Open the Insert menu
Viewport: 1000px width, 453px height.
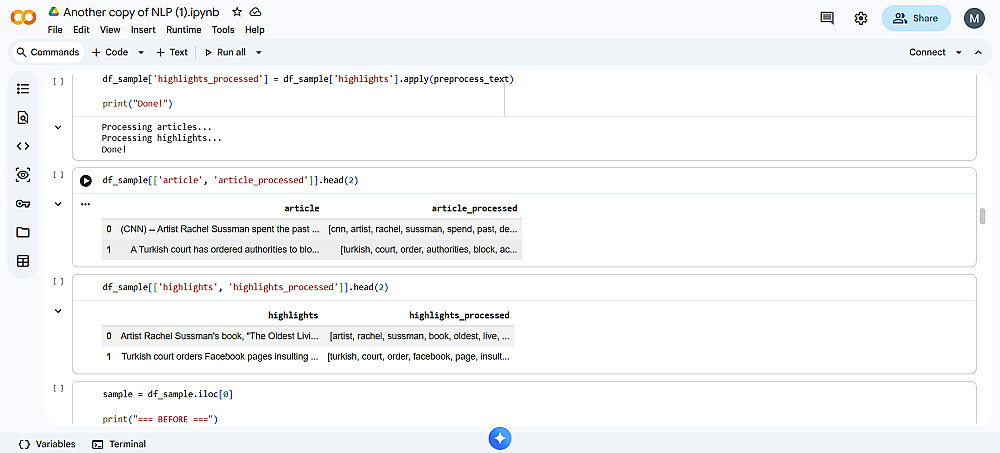(x=143, y=30)
